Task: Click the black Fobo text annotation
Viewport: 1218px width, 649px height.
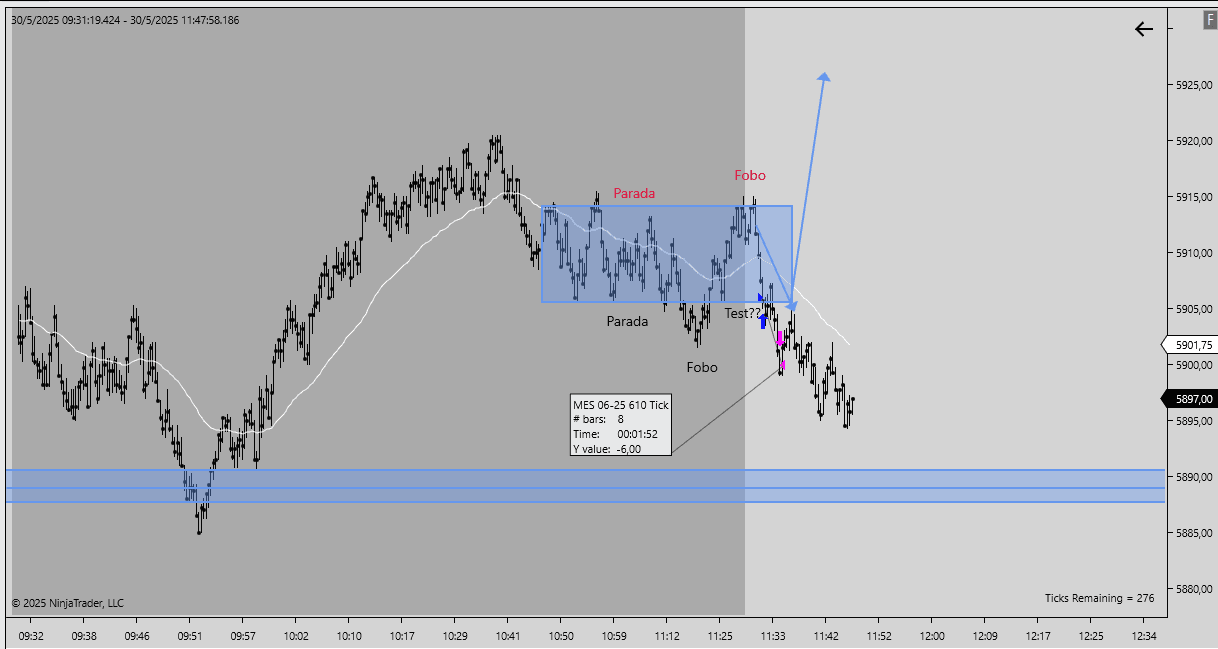Action: tap(701, 367)
